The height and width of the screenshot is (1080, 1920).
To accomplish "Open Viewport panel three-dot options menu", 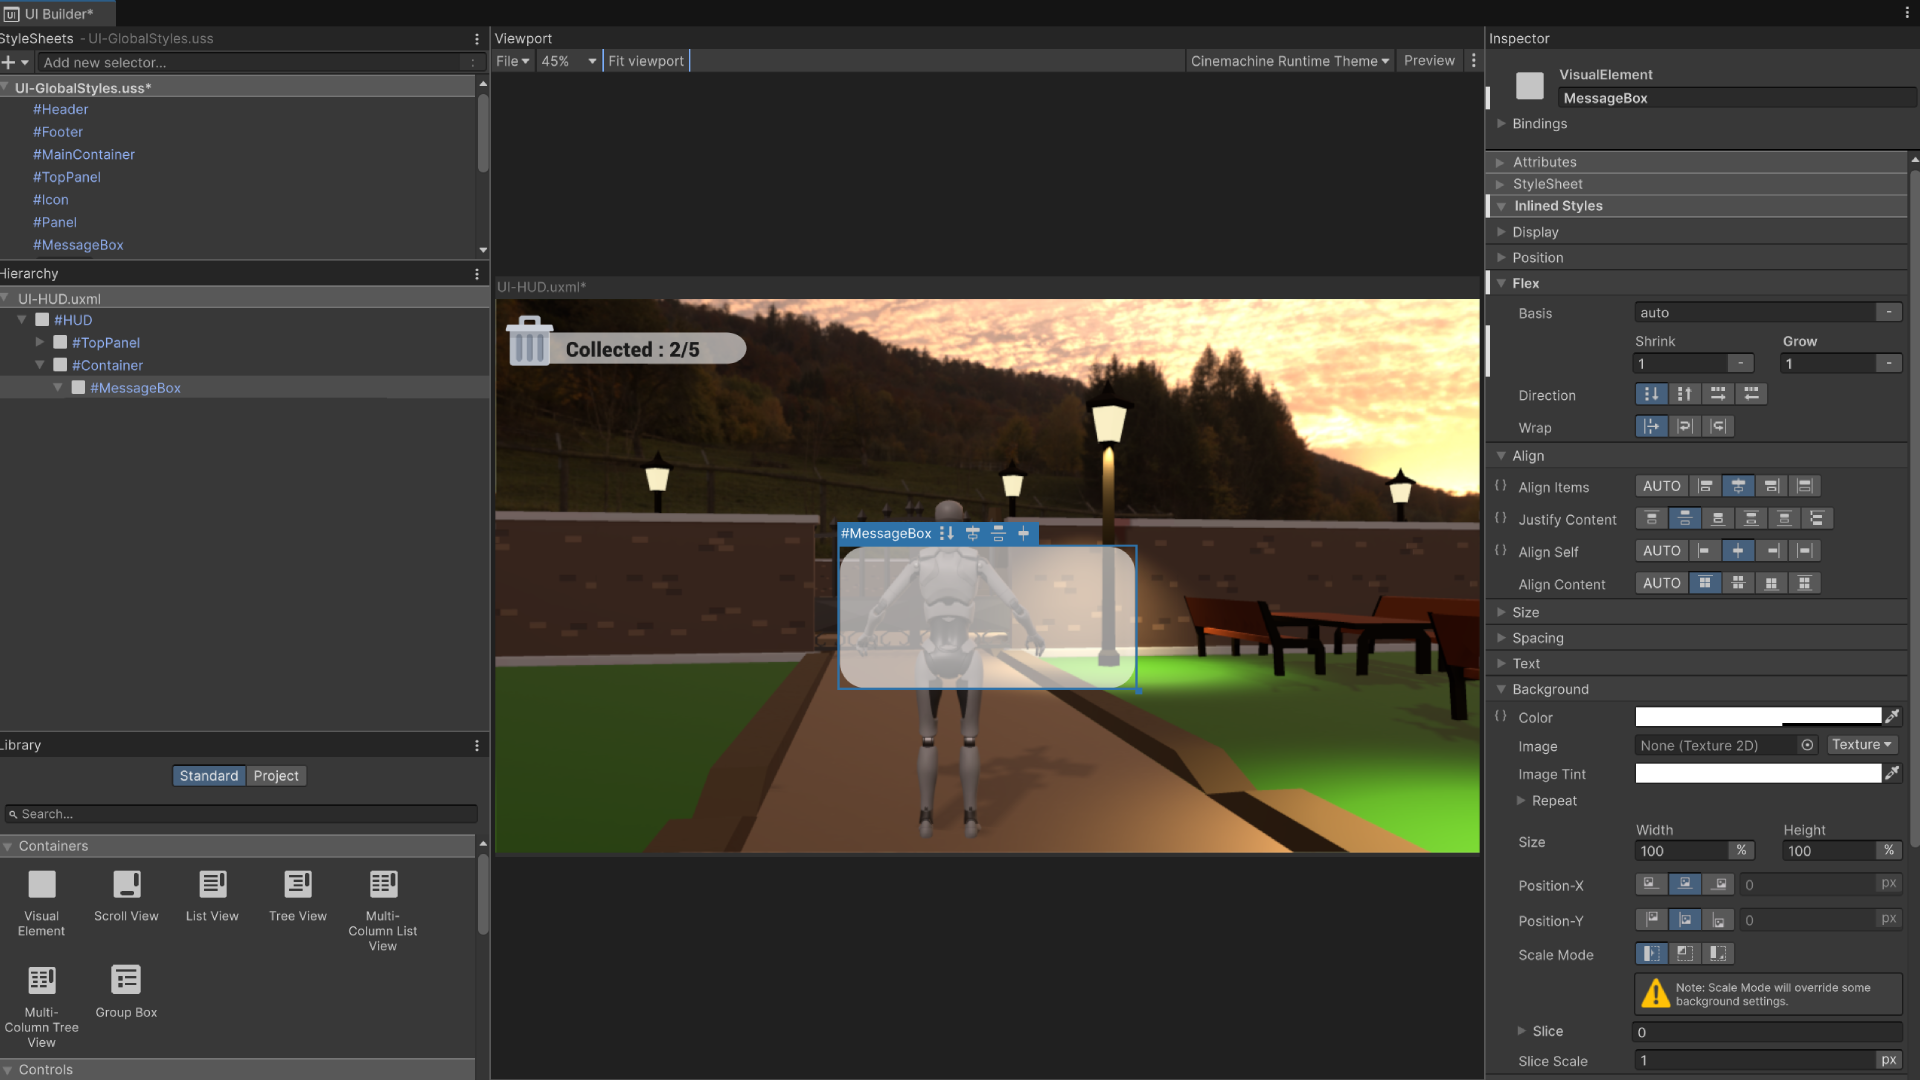I will click(x=1473, y=61).
